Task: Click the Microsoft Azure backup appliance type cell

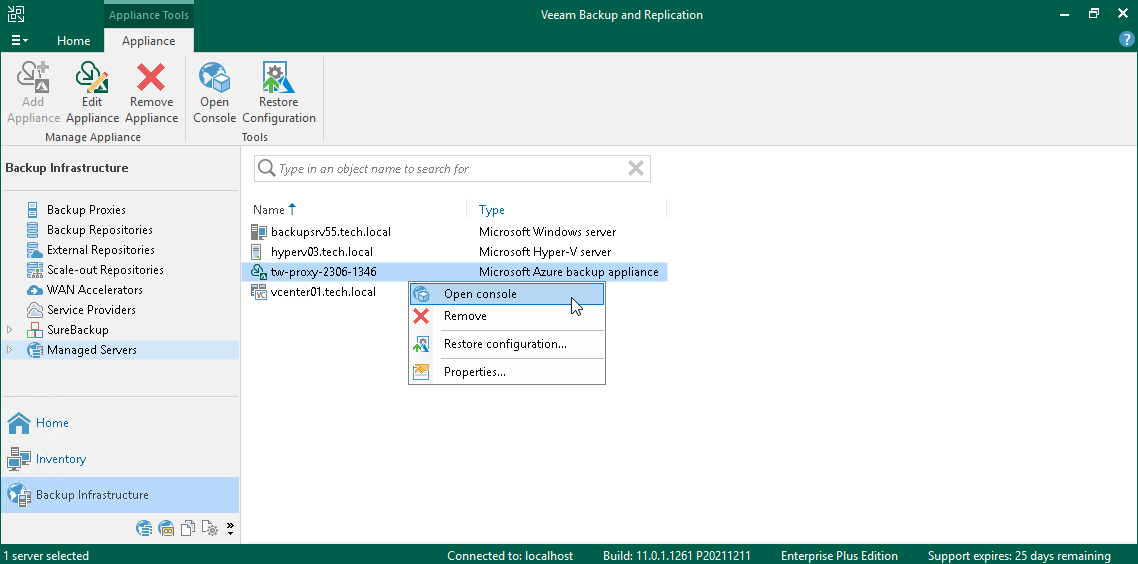Action: (x=569, y=272)
